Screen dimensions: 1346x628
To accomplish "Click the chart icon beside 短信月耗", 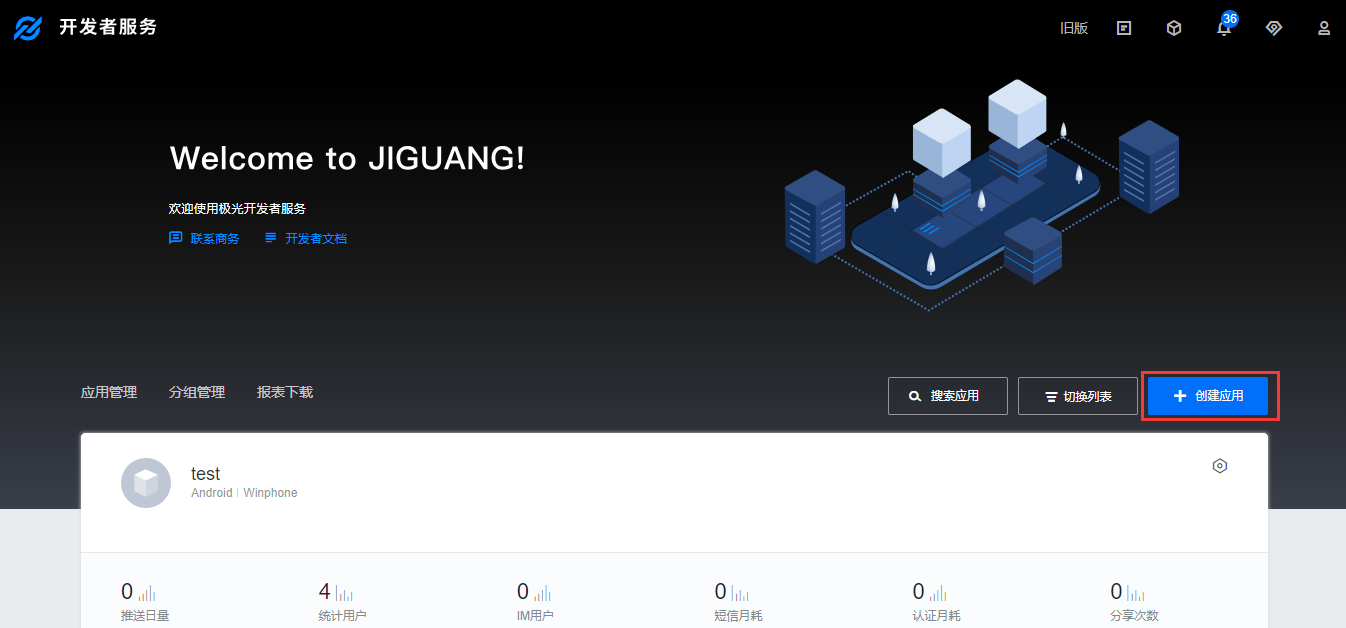I will [x=740, y=593].
